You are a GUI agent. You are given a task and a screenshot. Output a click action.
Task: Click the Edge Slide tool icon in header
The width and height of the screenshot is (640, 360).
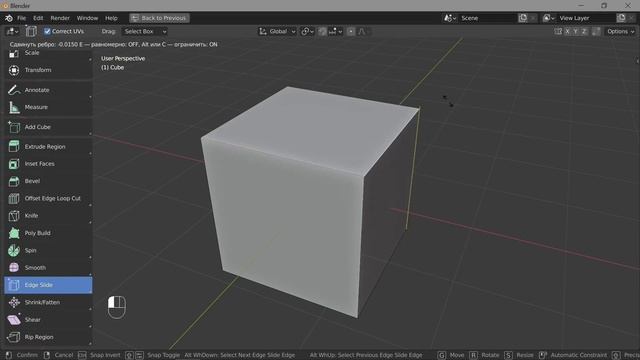coord(31,31)
